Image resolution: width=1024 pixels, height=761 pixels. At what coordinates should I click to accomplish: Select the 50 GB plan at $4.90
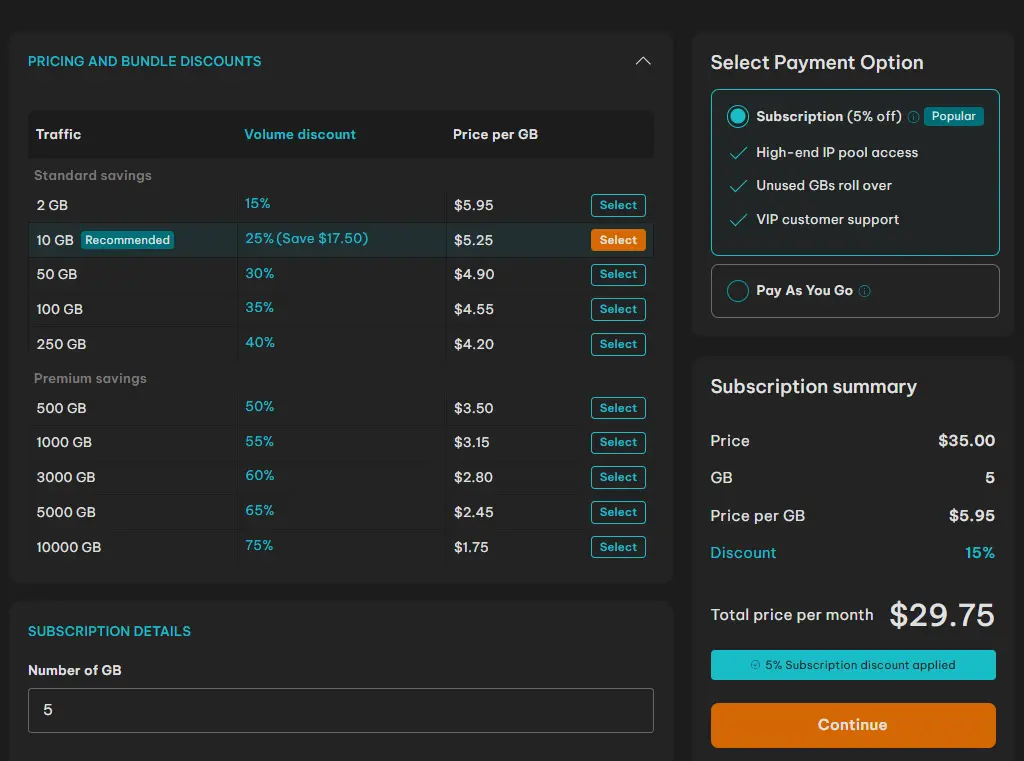(x=618, y=274)
